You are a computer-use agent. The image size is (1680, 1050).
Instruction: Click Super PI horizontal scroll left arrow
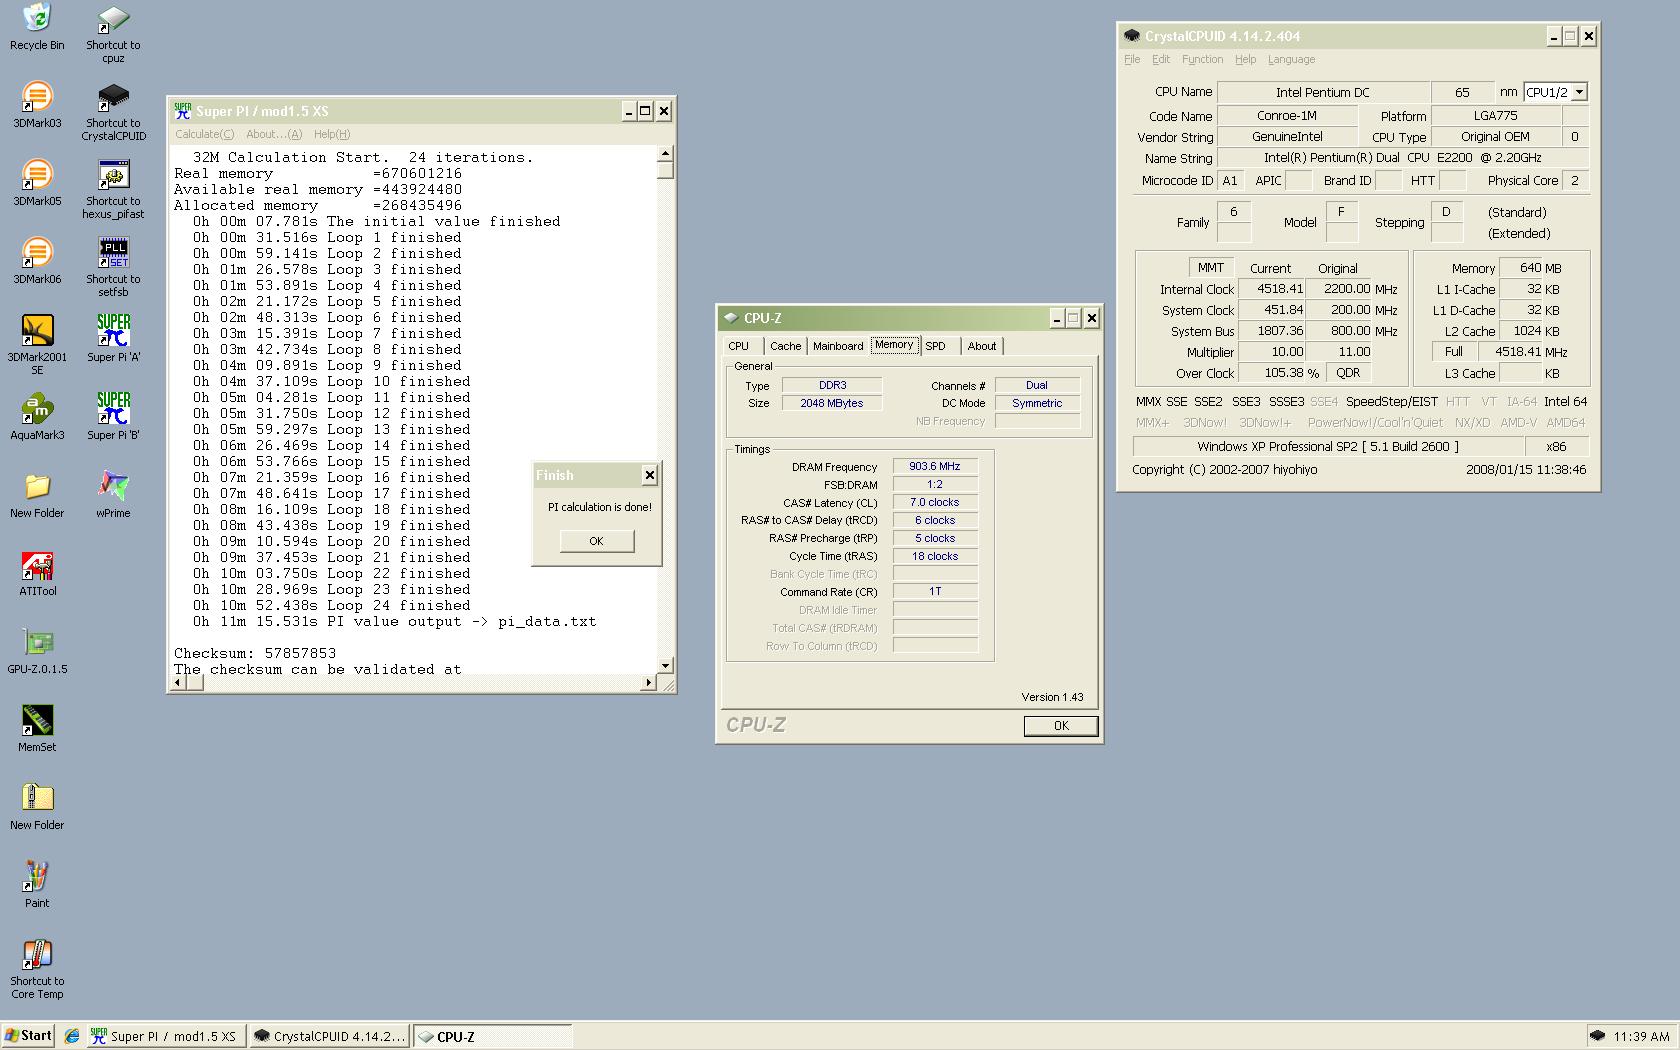tap(179, 683)
